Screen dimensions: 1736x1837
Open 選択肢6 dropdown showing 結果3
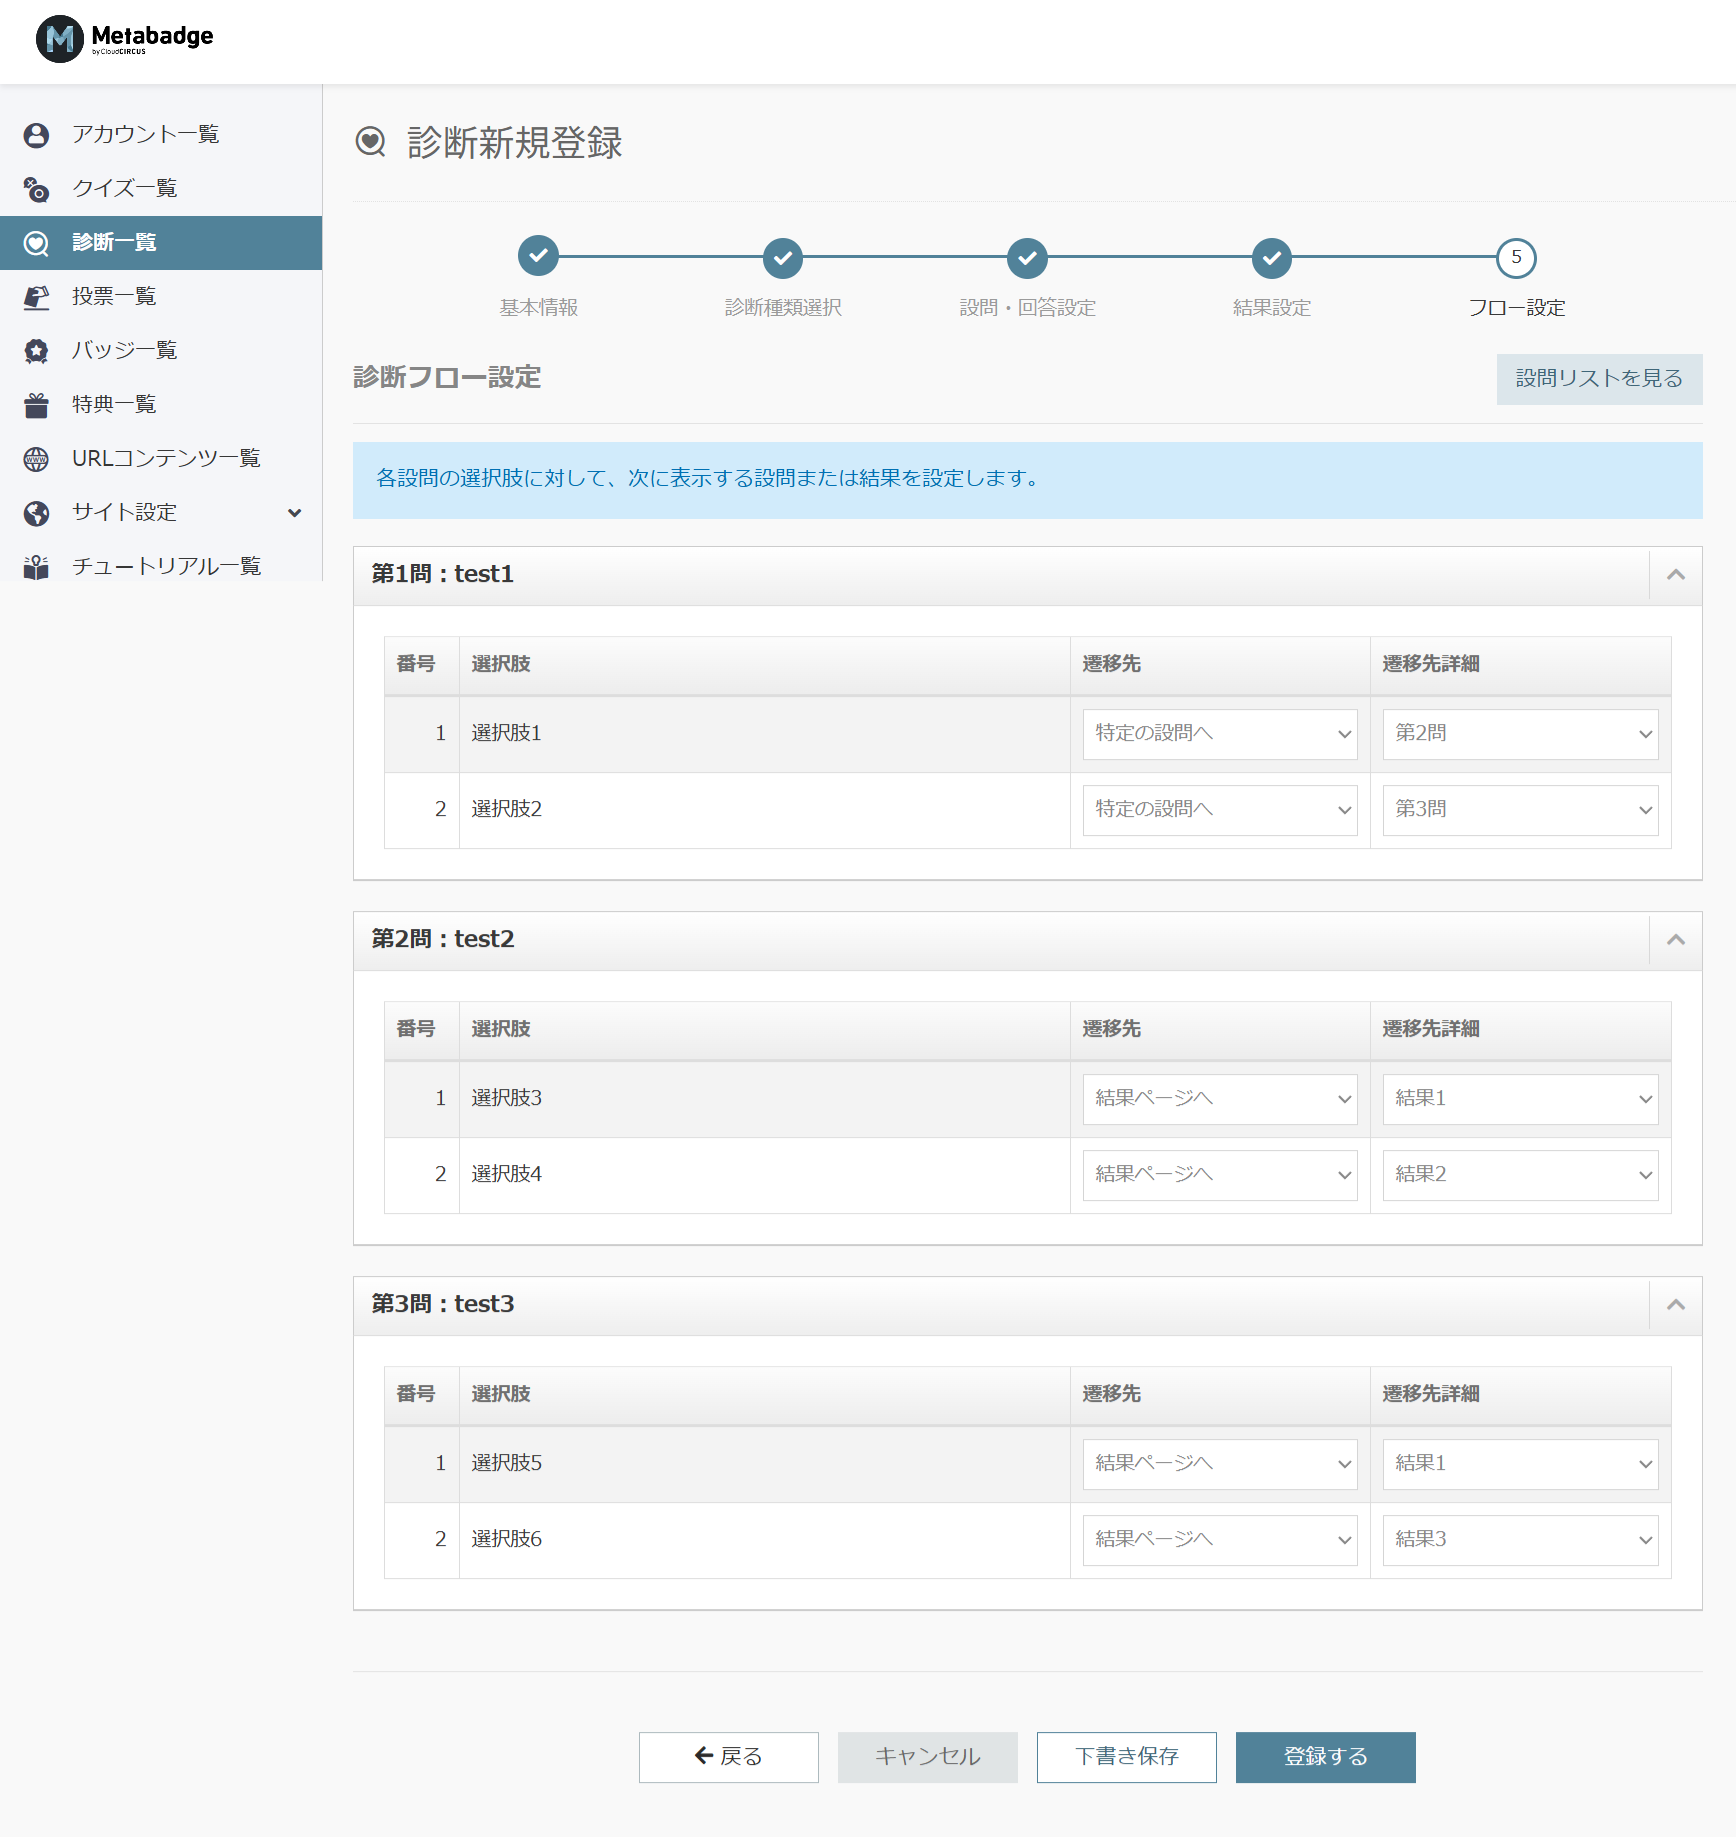1519,1540
